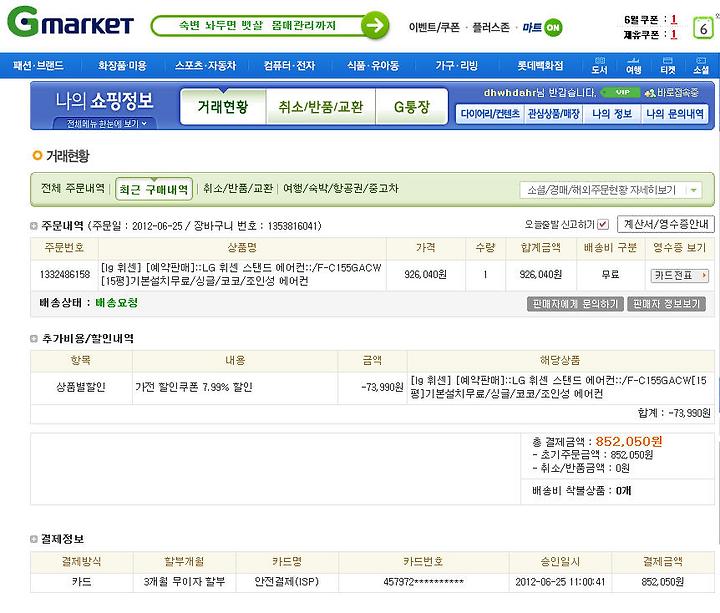Image resolution: width=720 pixels, height=613 pixels.
Task: Expand 전체메뉴 한눈에 보기
Action: [106, 123]
